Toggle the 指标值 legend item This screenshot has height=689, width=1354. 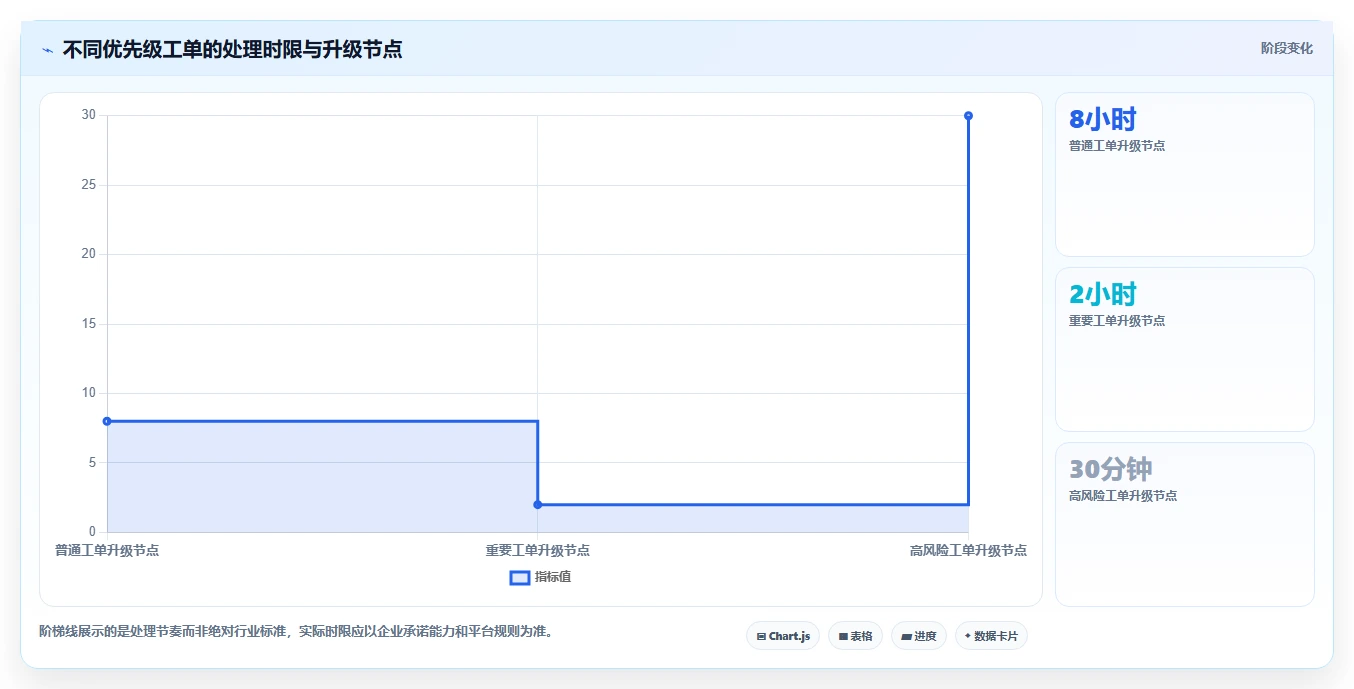pyautogui.click(x=540, y=577)
